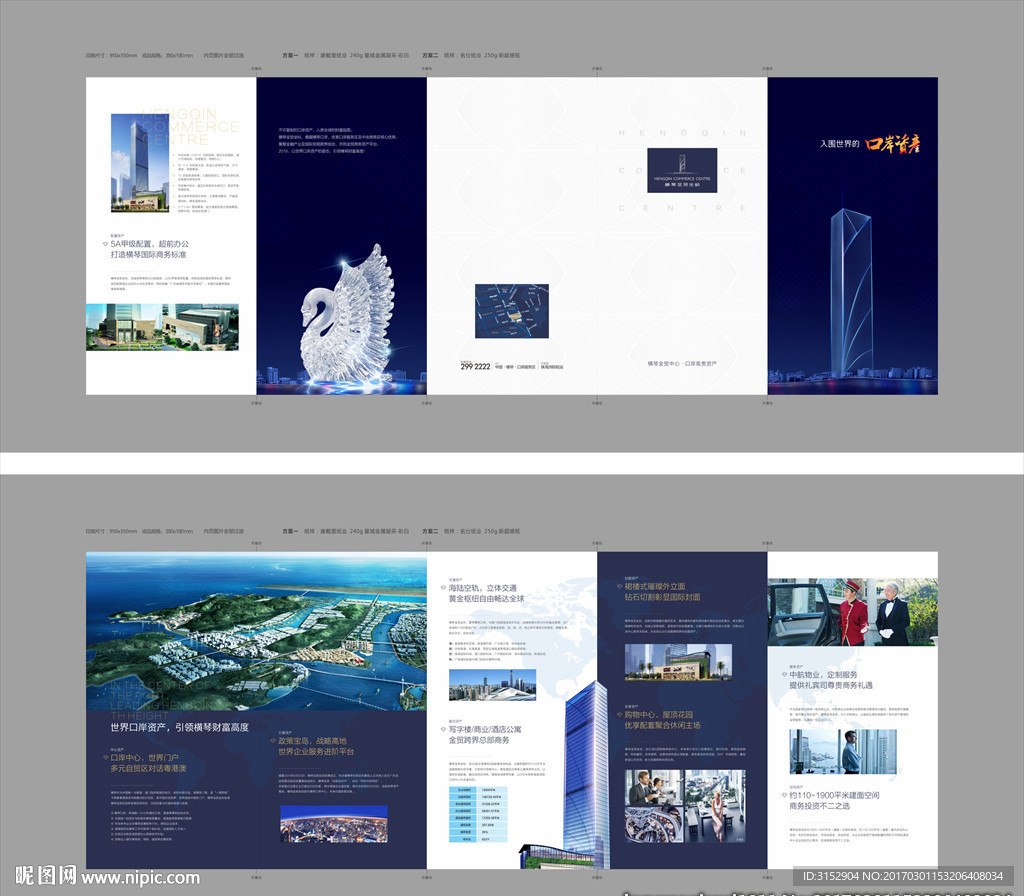Click the caption 横琴金贸中心 · 口岸高贵资产
The width and height of the screenshot is (1024, 896).
pyautogui.click(x=682, y=364)
